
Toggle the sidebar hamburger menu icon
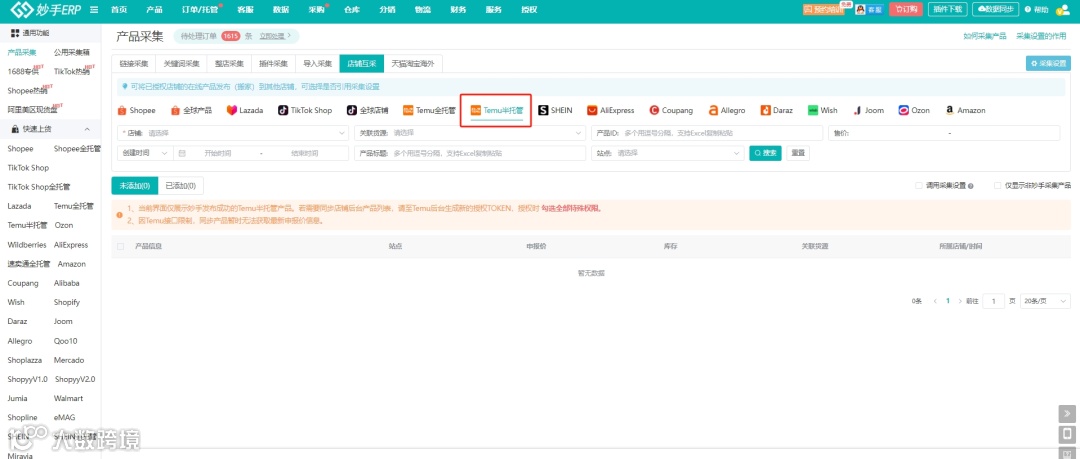click(x=94, y=10)
